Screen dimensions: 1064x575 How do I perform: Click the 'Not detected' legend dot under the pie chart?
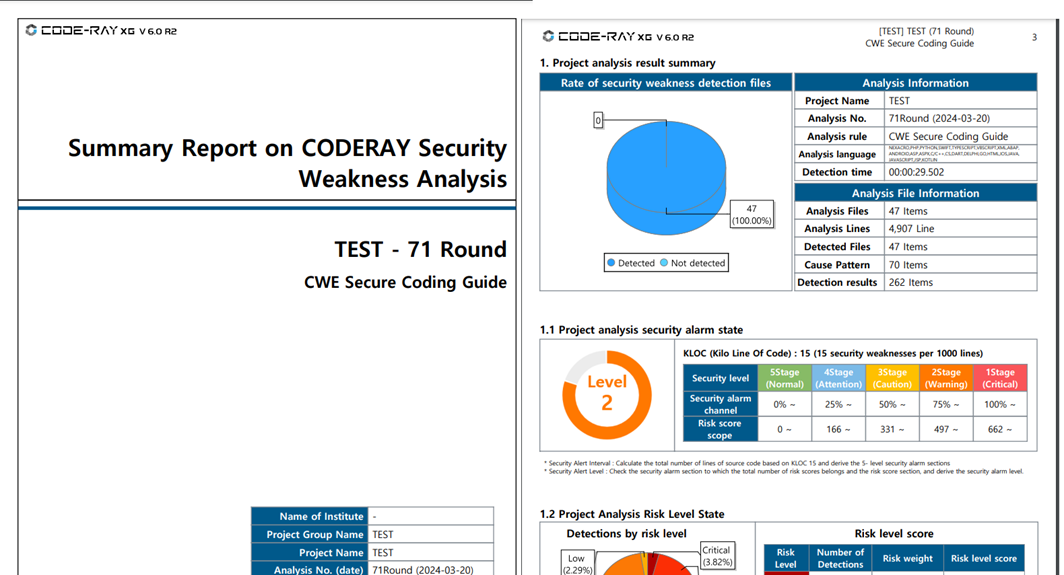coord(664,263)
